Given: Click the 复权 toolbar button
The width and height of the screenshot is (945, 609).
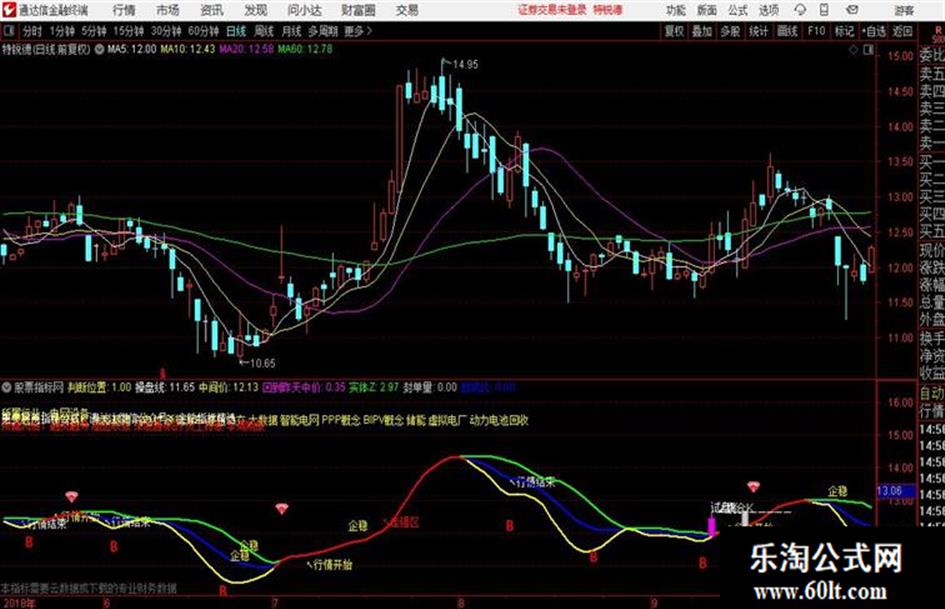Looking at the screenshot, I should (674, 31).
